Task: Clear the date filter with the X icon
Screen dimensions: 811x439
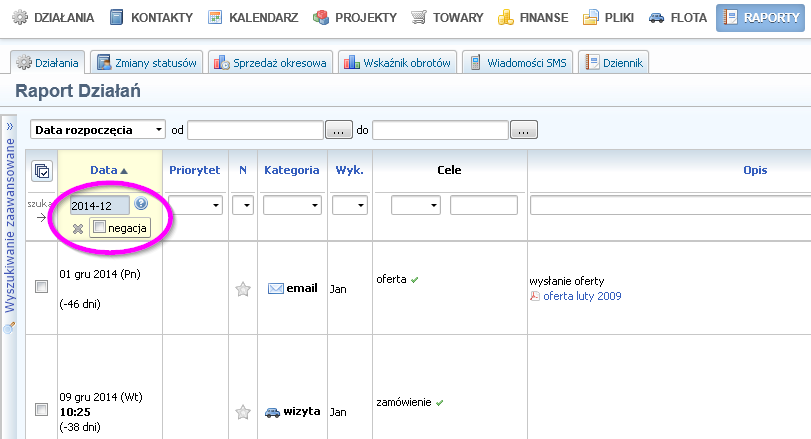Action: [x=78, y=228]
